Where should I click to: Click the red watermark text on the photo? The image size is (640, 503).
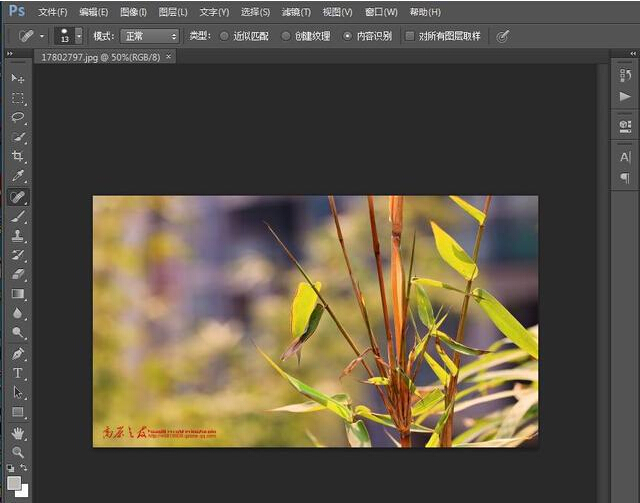(x=159, y=433)
